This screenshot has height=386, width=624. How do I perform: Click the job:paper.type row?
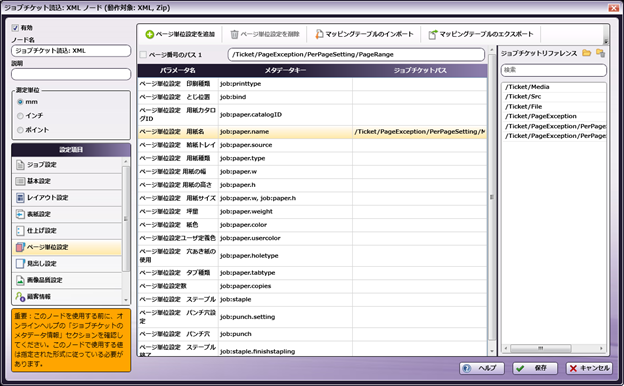[312, 158]
